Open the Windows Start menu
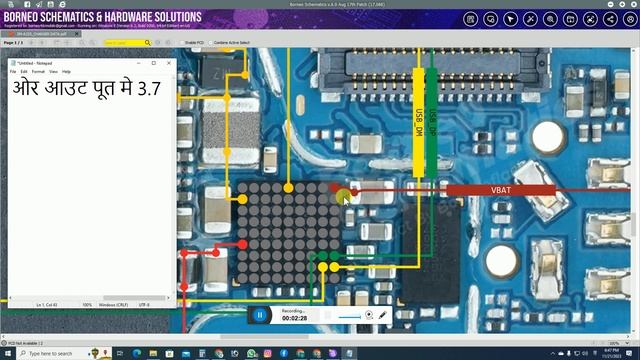 point(7,353)
